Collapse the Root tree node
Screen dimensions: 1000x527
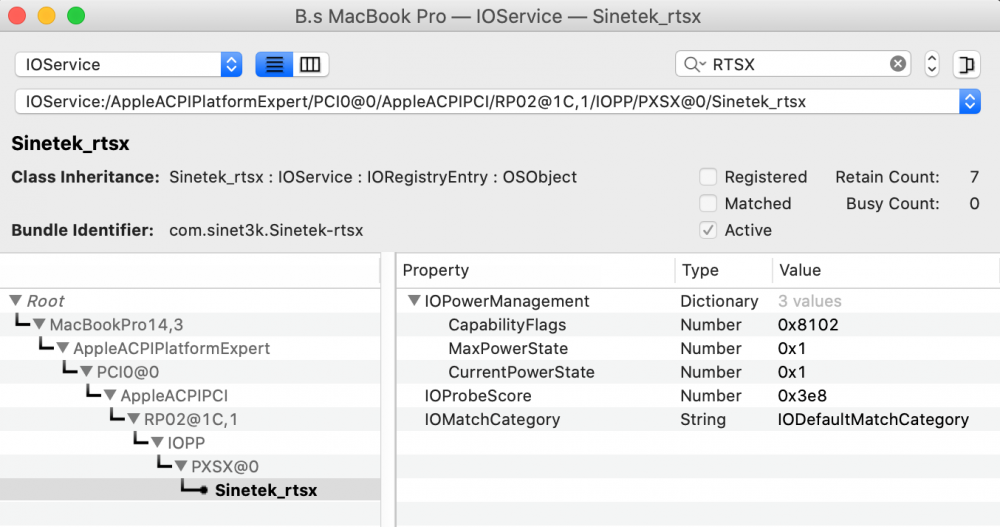point(16,301)
